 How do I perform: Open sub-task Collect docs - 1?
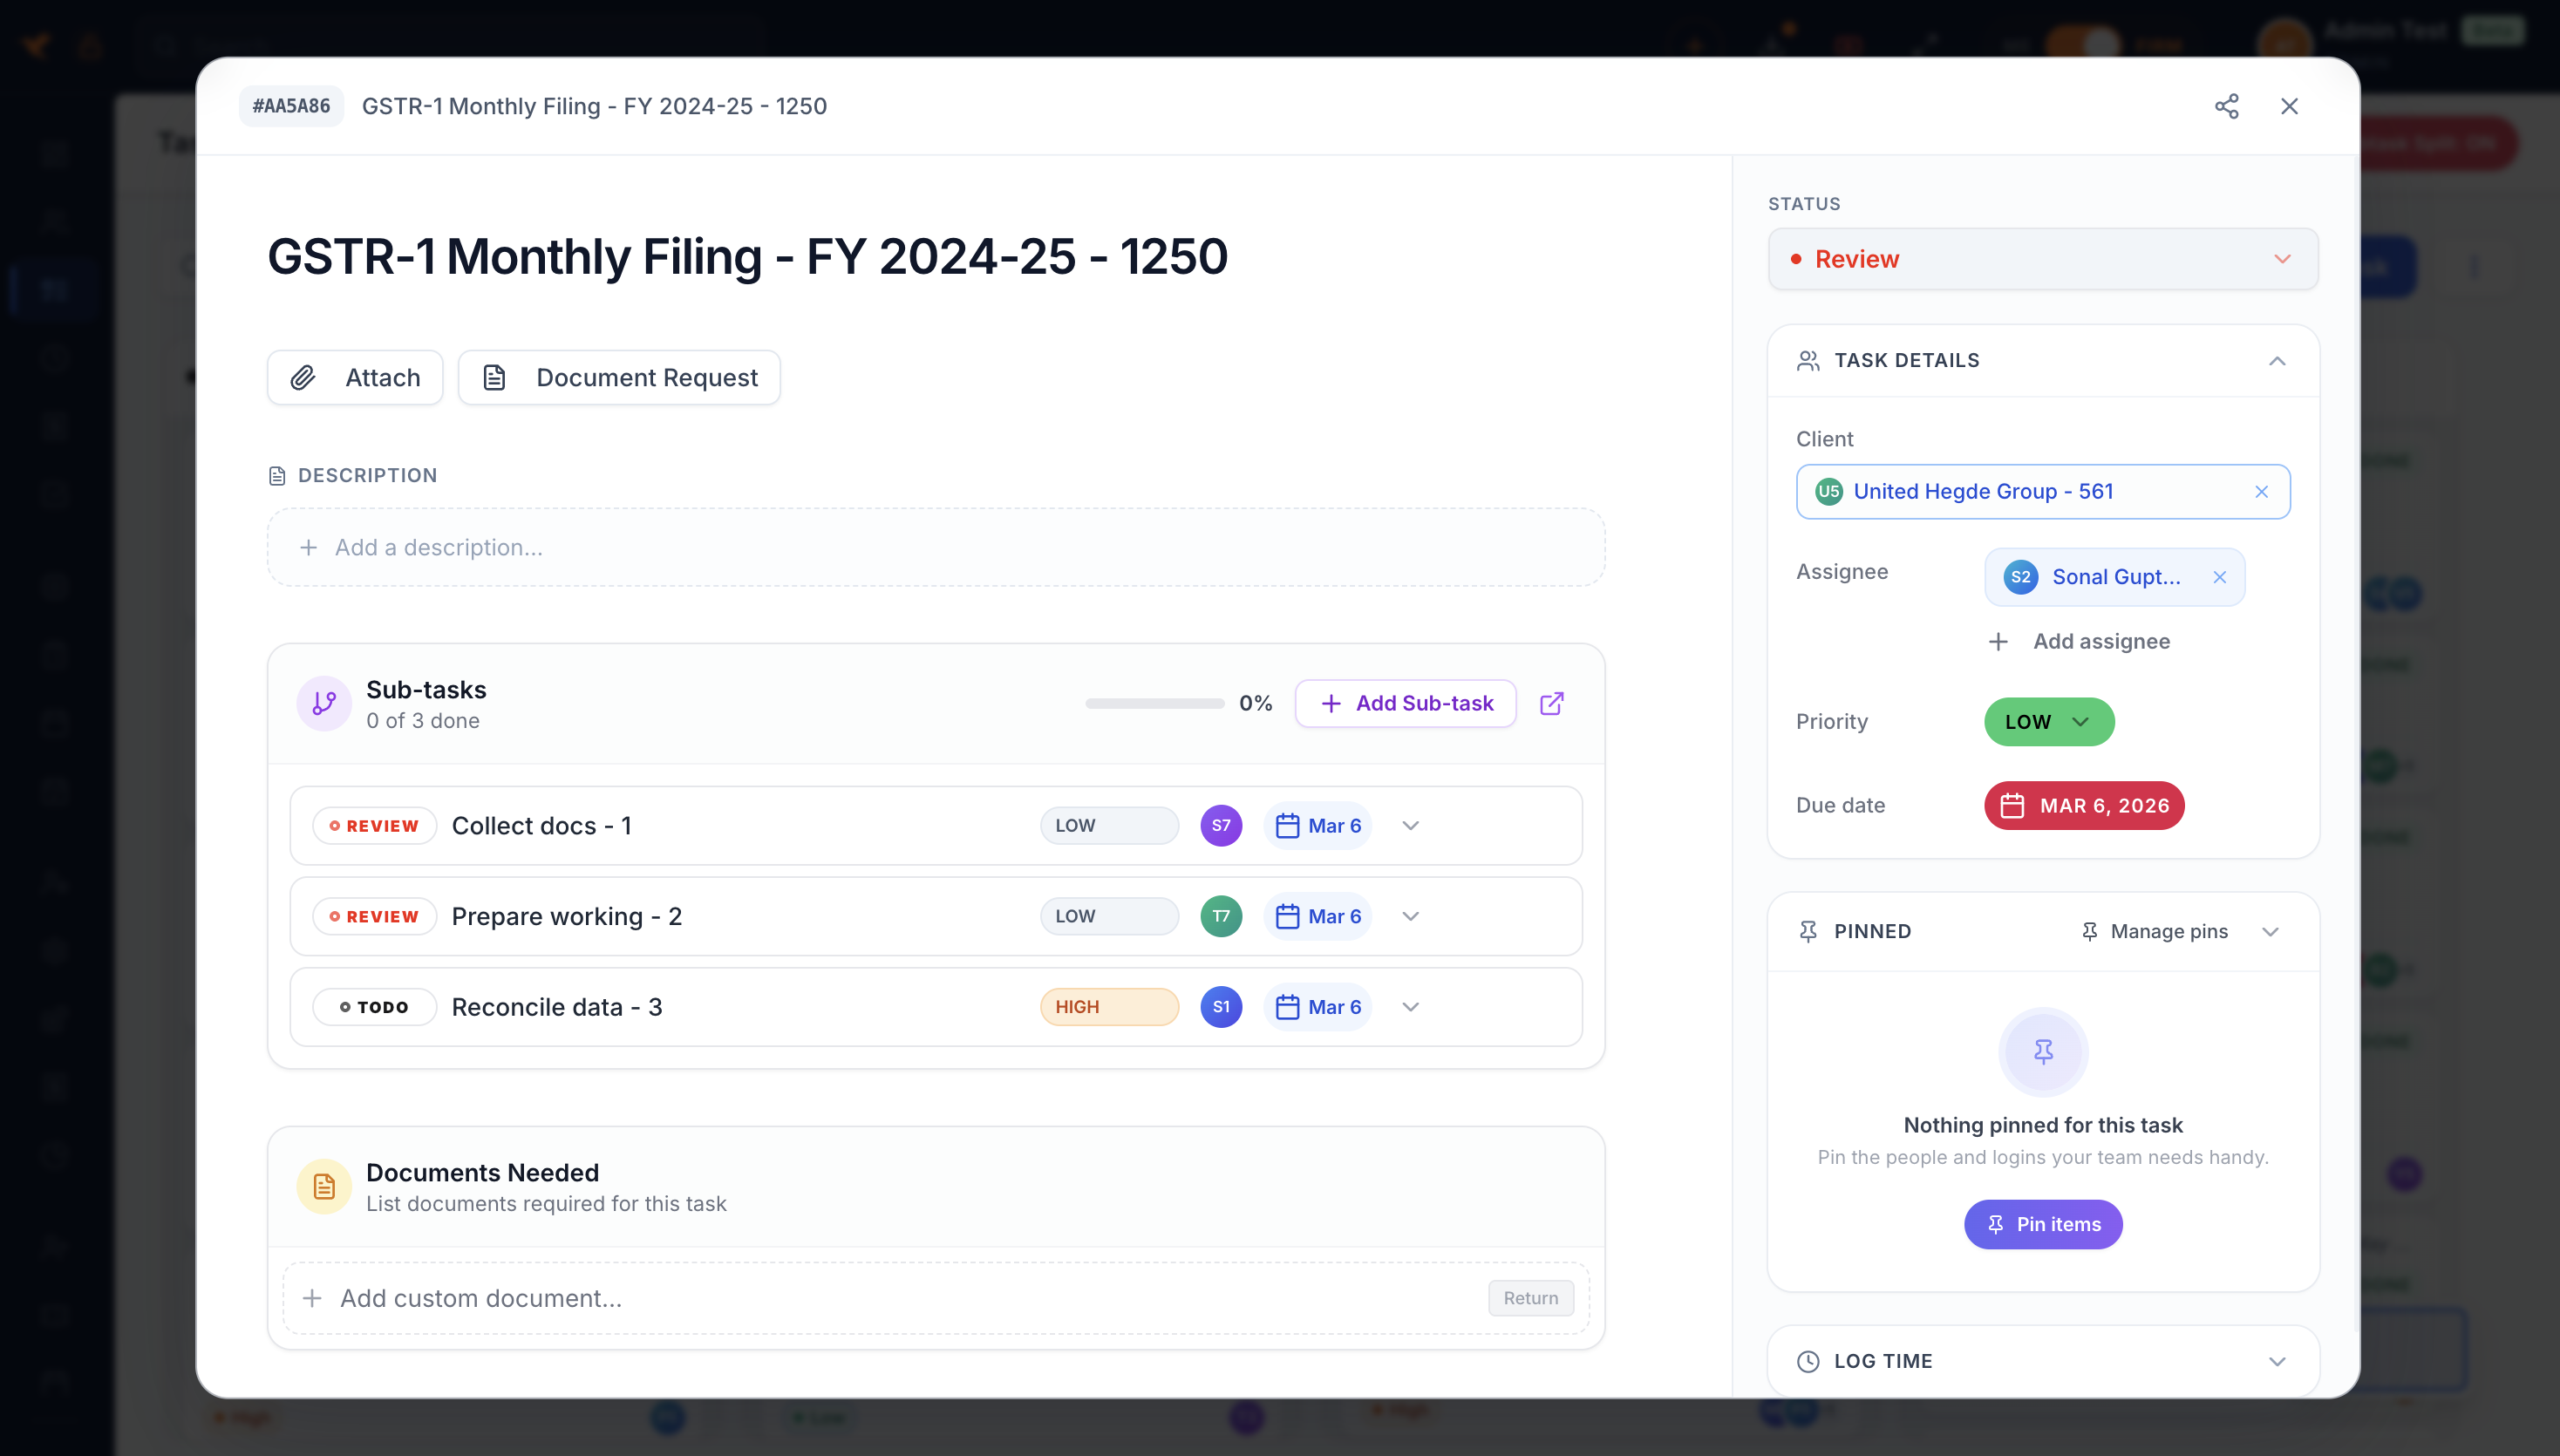[x=541, y=826]
